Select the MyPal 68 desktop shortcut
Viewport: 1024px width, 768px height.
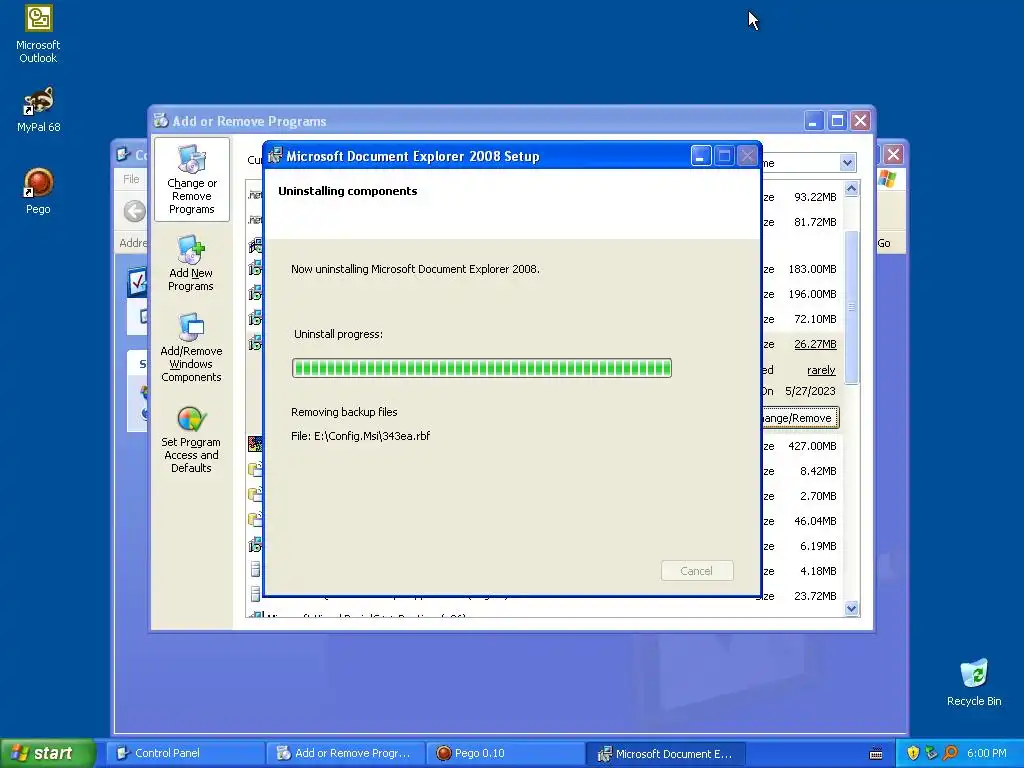pyautogui.click(x=38, y=110)
